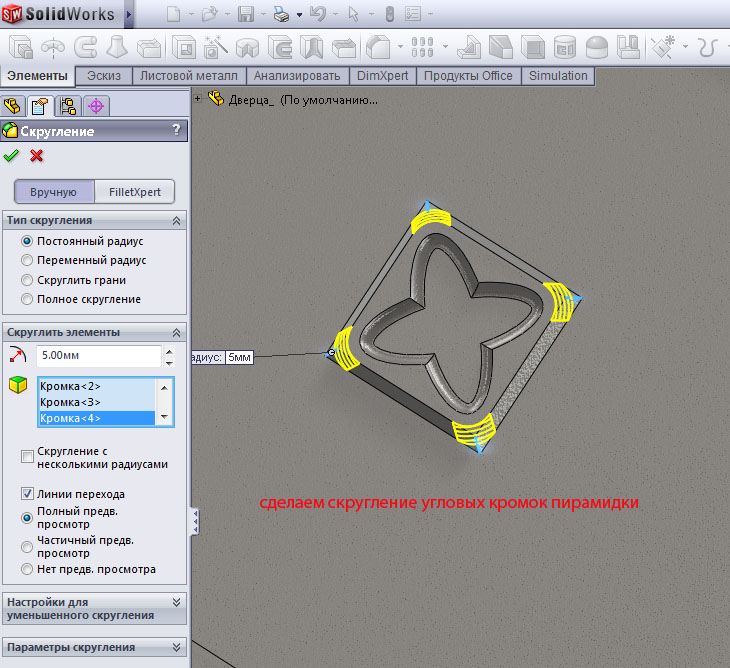Collapse the Тип скругления section
The height and width of the screenshot is (668, 730).
coord(177,221)
